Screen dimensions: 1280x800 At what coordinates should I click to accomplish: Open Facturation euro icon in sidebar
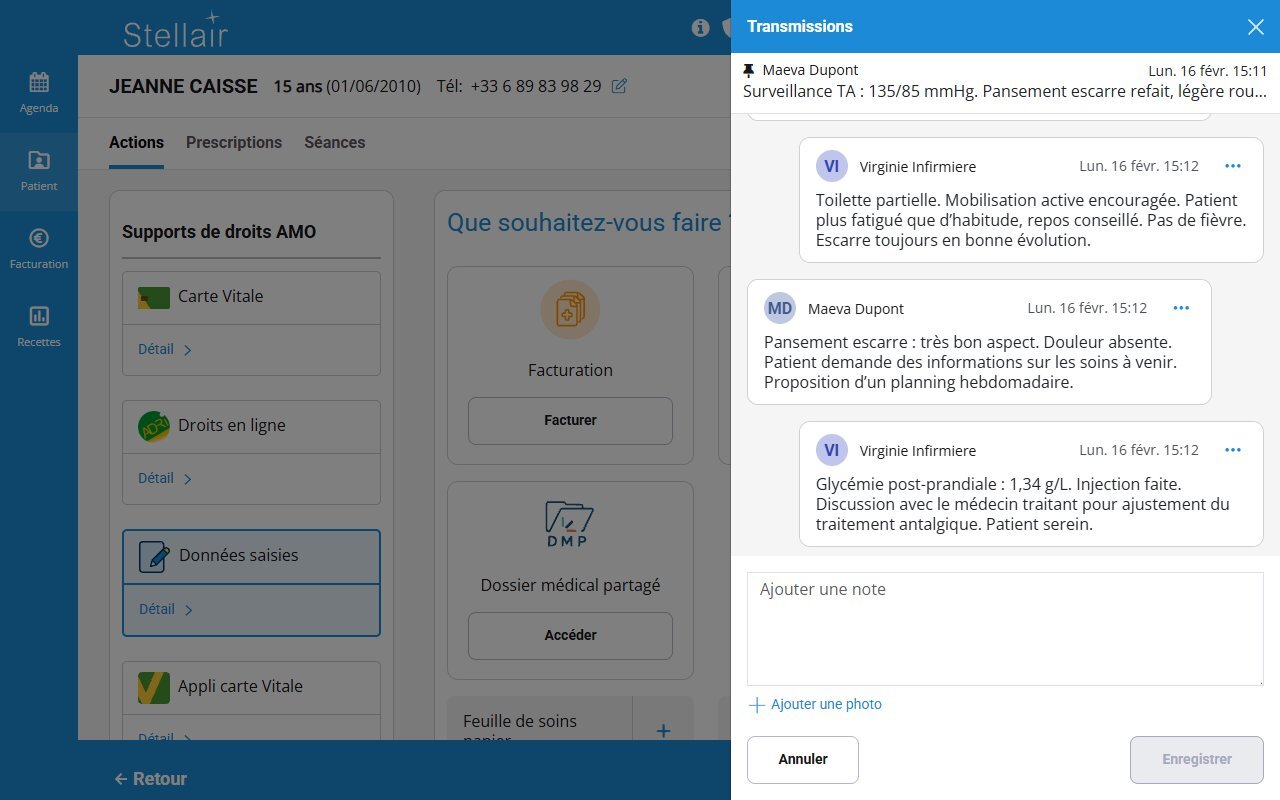[x=39, y=239]
